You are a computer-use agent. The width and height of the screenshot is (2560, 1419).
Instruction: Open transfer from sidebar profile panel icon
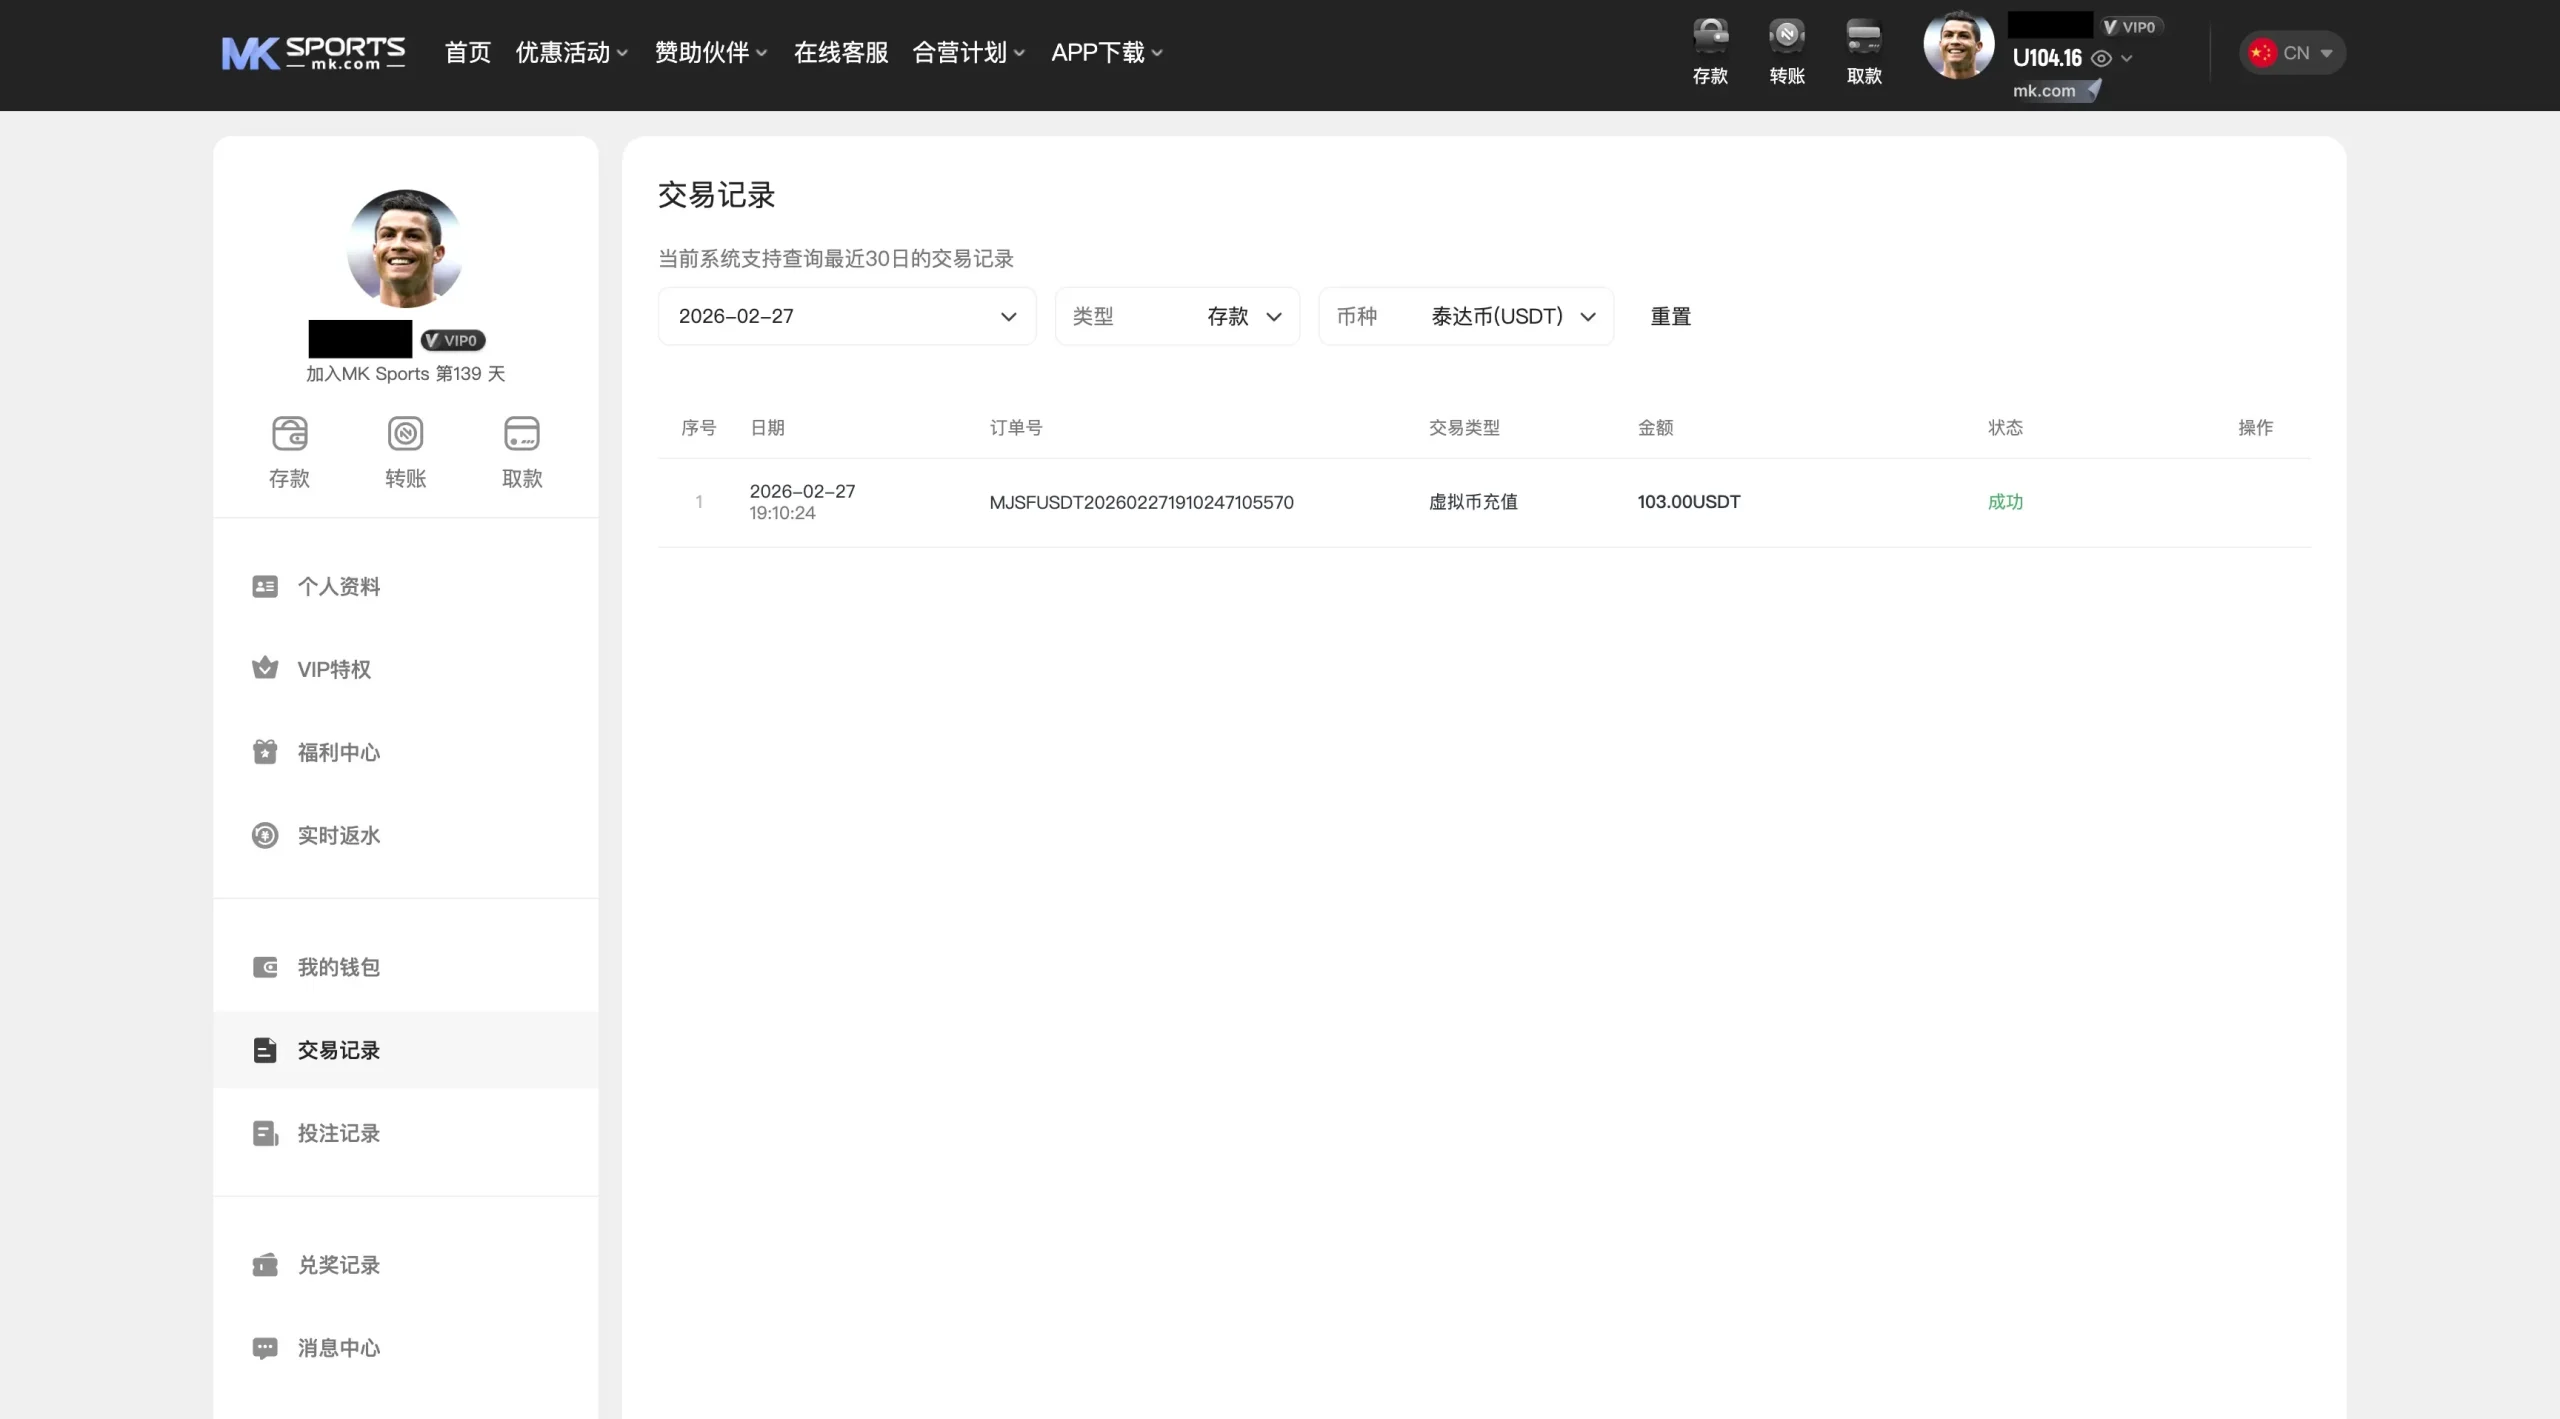(405, 434)
